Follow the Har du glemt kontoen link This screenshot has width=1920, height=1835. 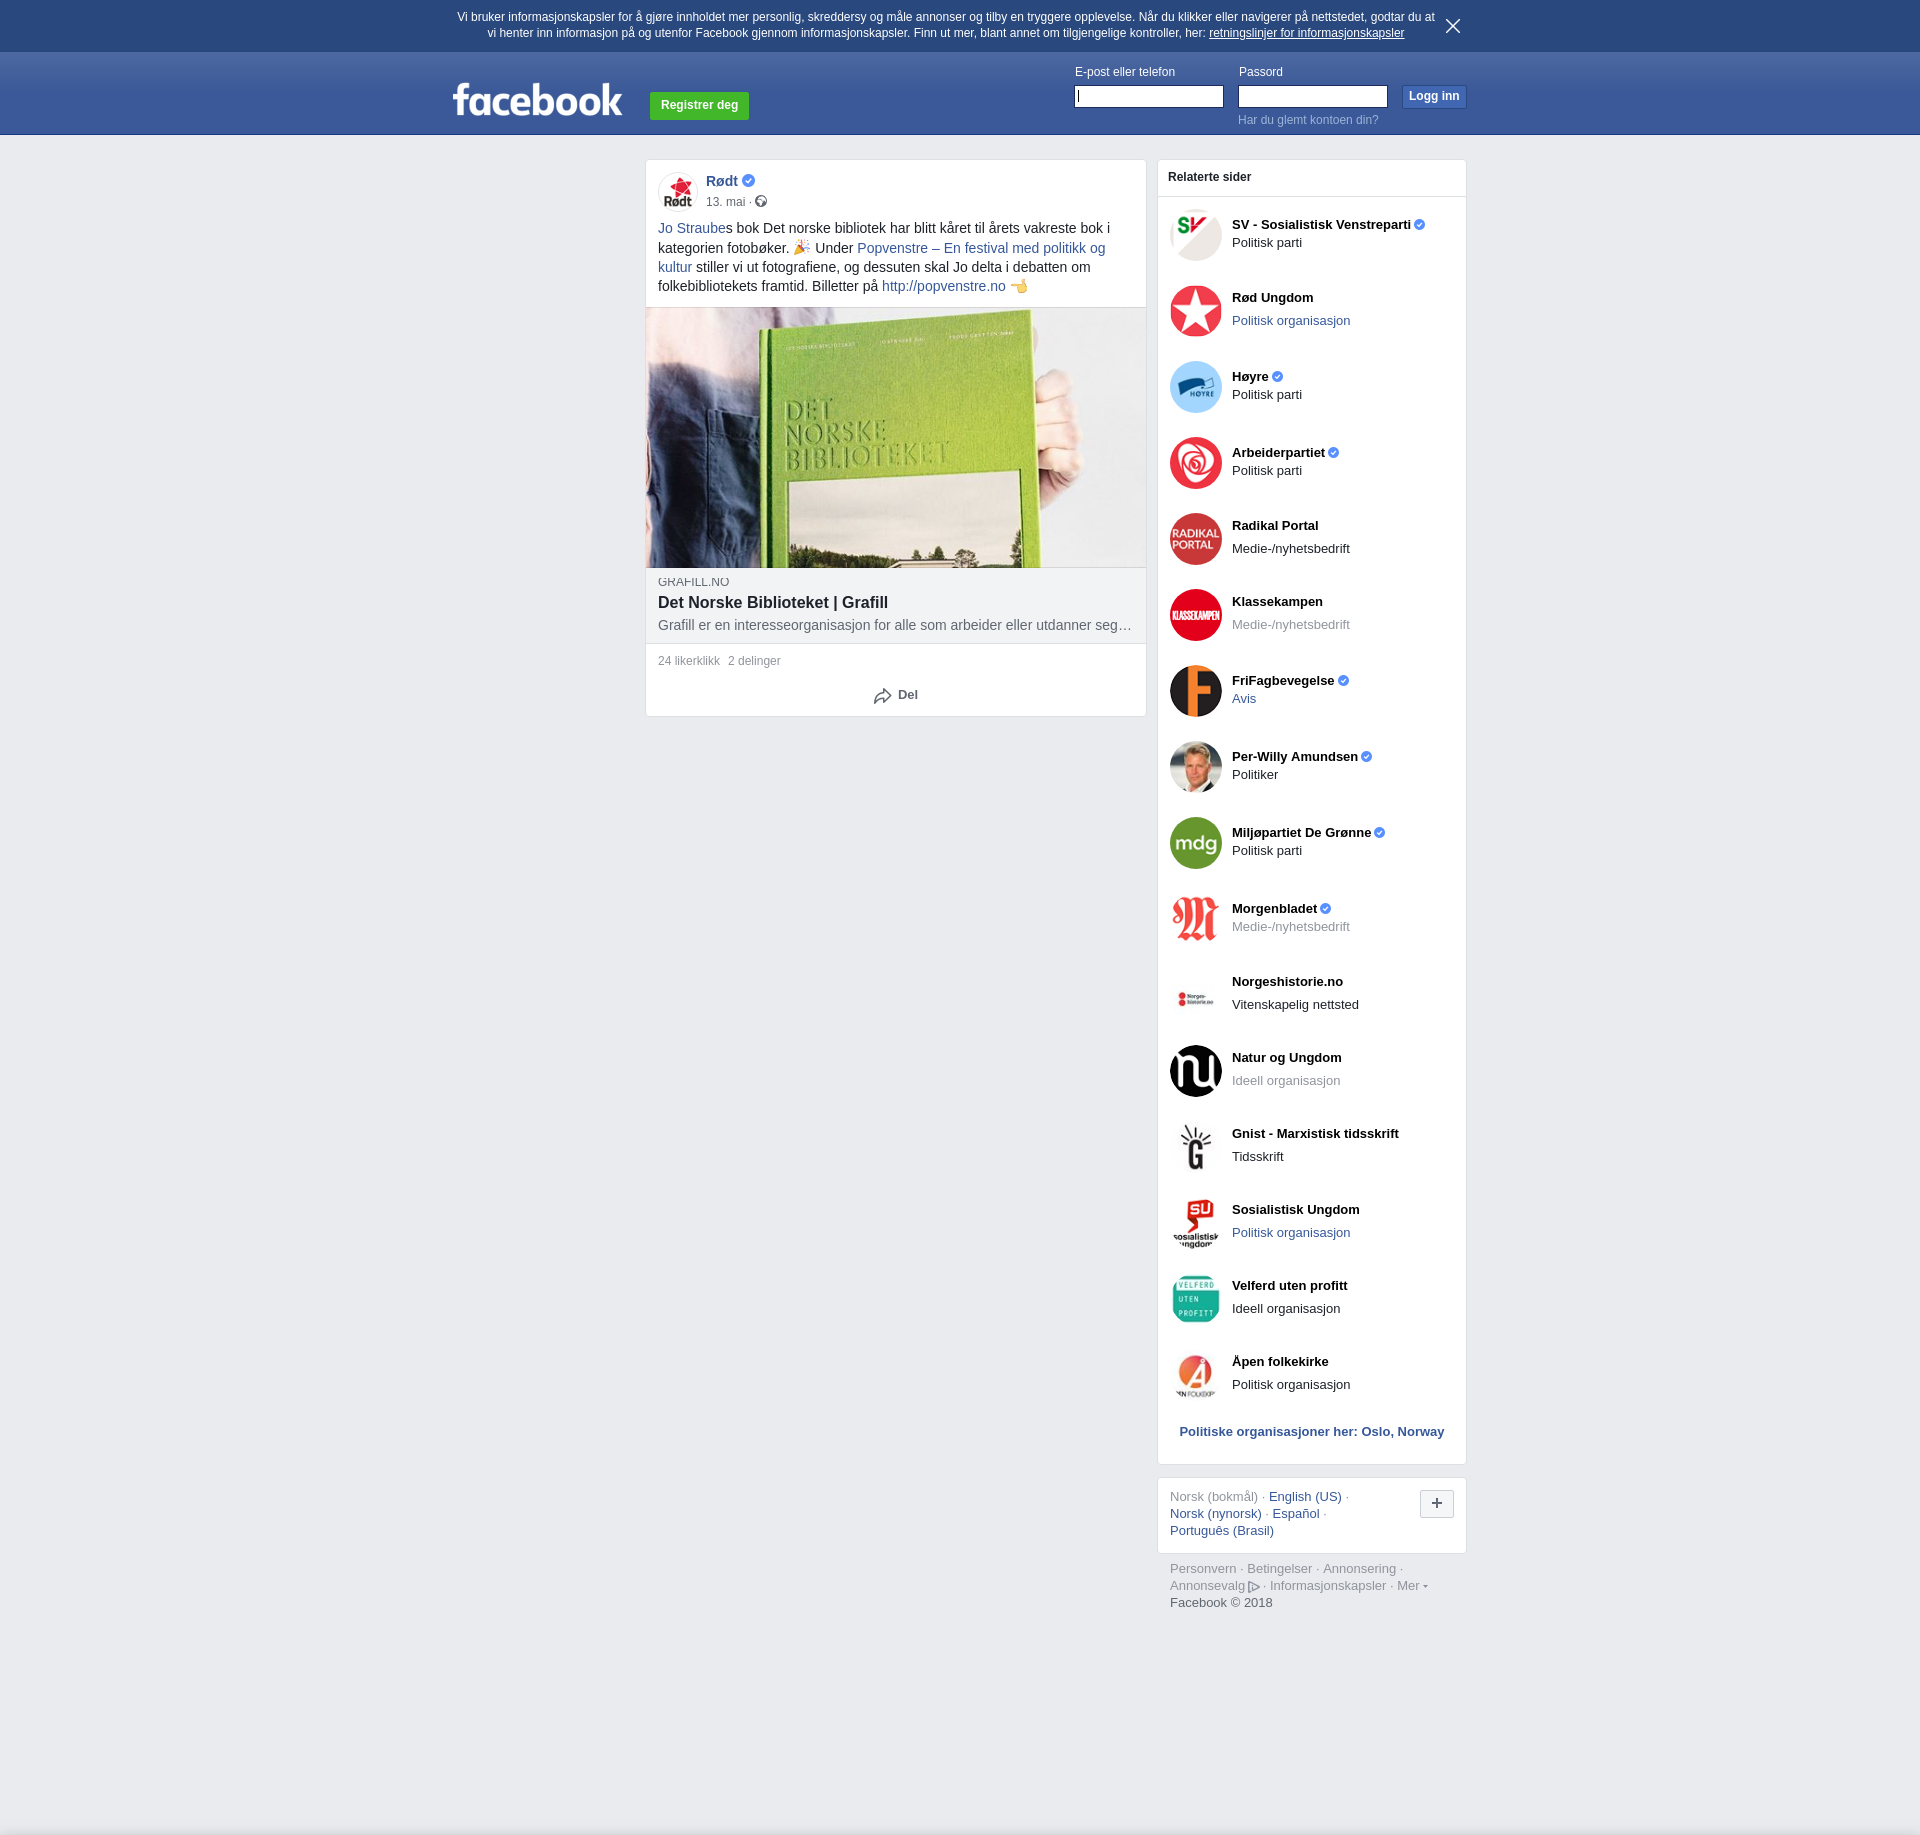(1307, 120)
